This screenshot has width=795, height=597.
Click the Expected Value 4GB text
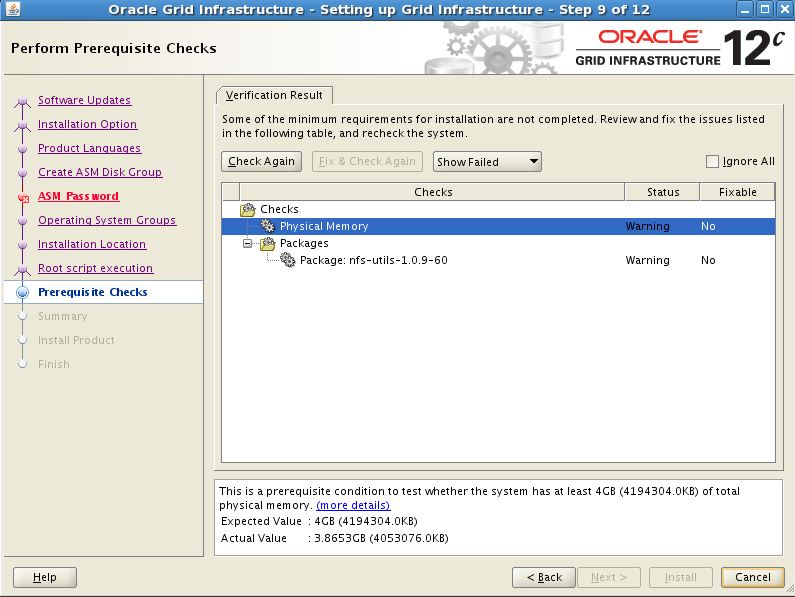coord(366,521)
